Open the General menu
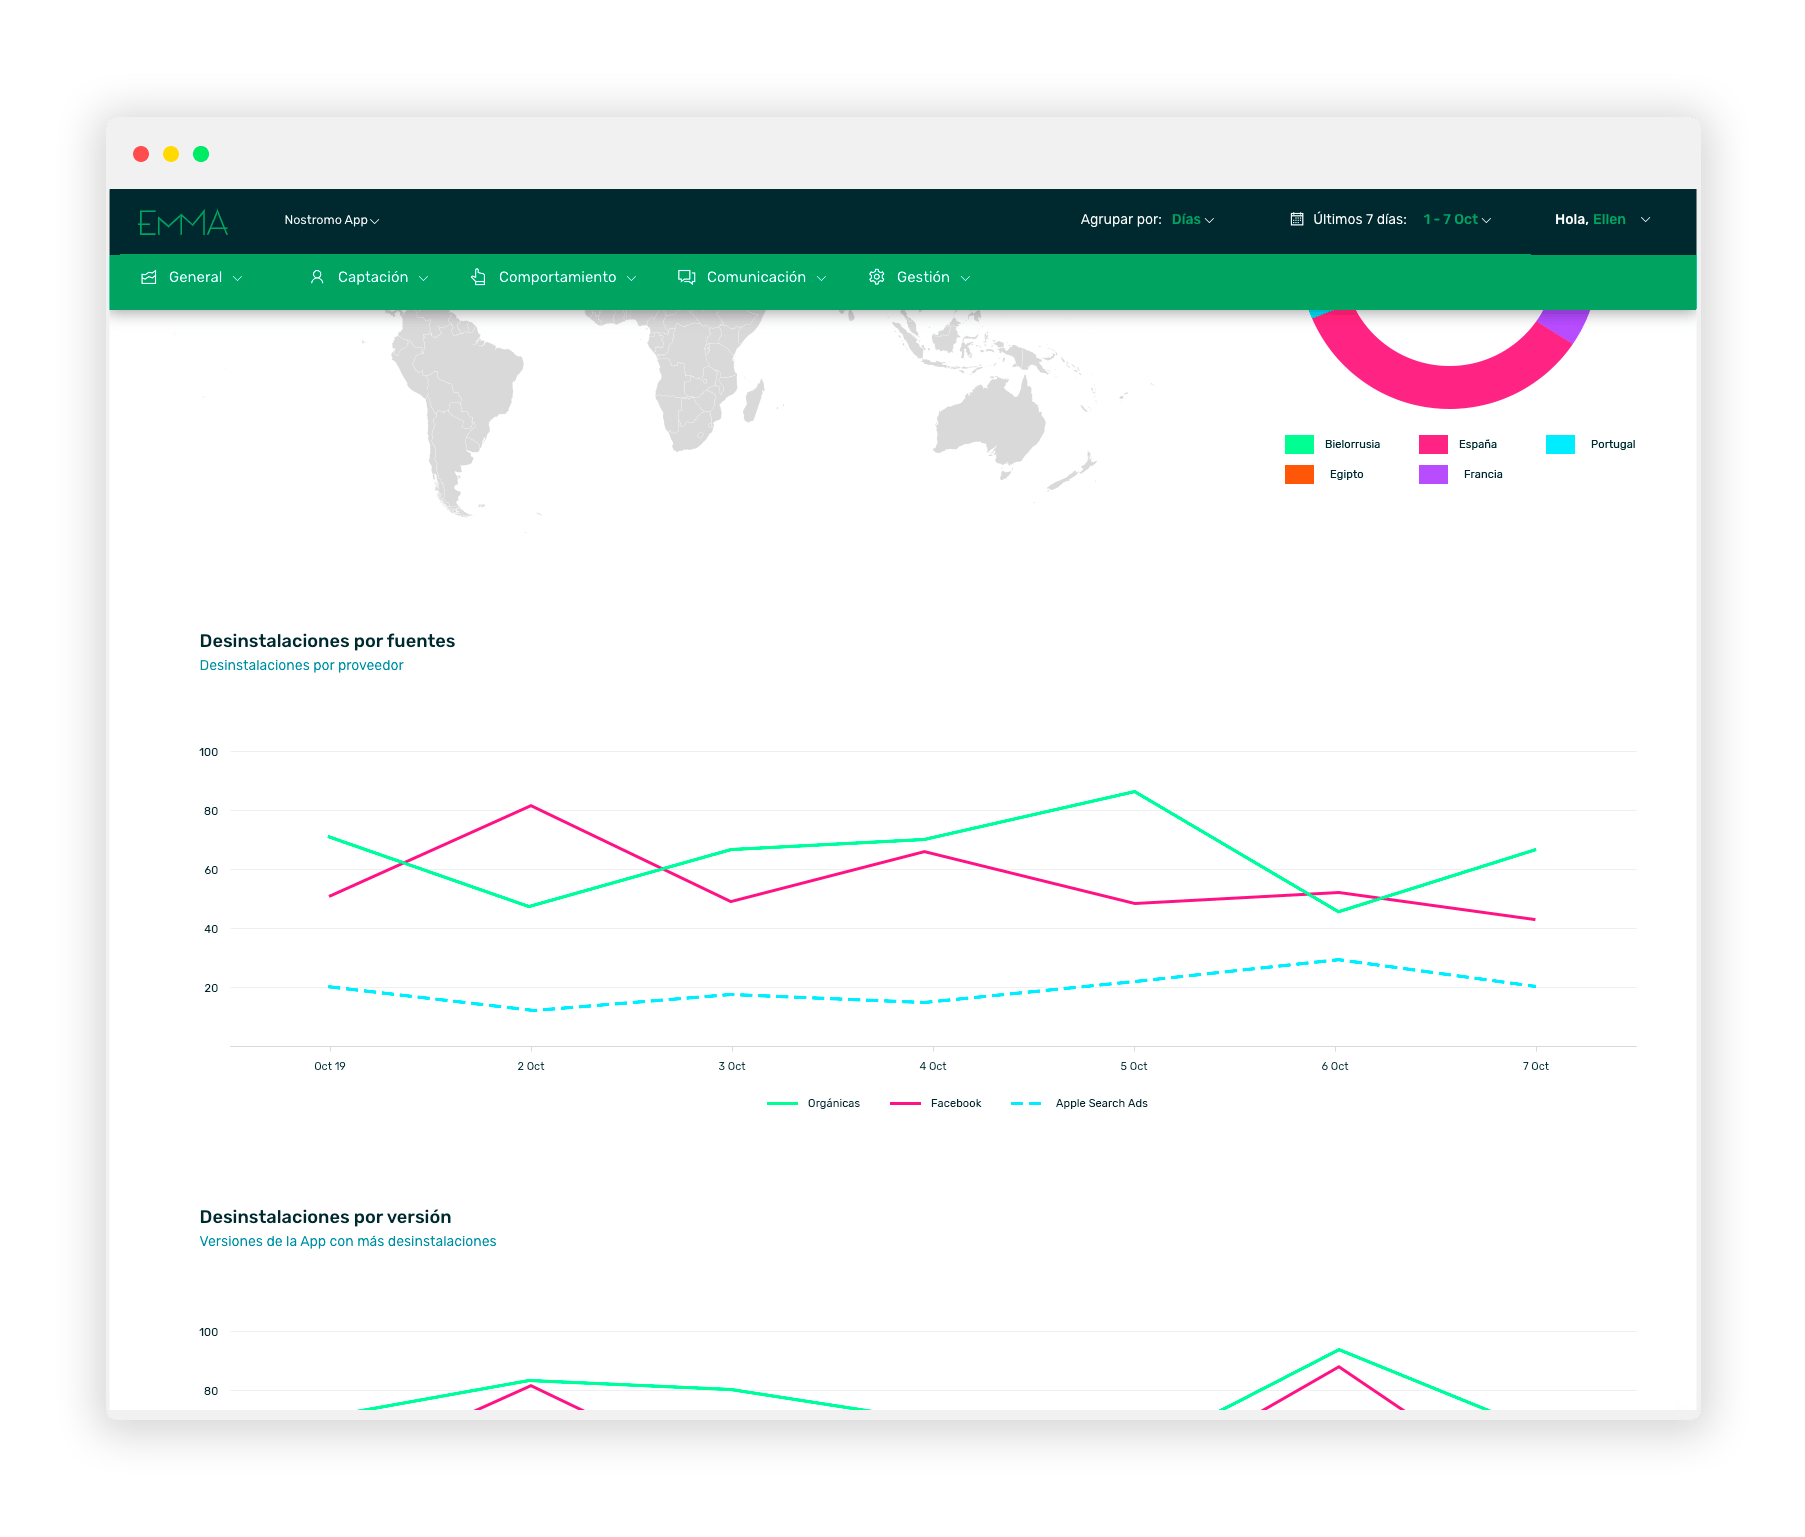The image size is (1805, 1537). 192,277
